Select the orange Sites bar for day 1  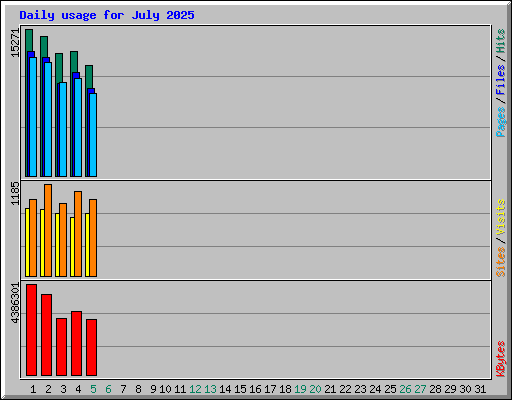[x=33, y=238]
